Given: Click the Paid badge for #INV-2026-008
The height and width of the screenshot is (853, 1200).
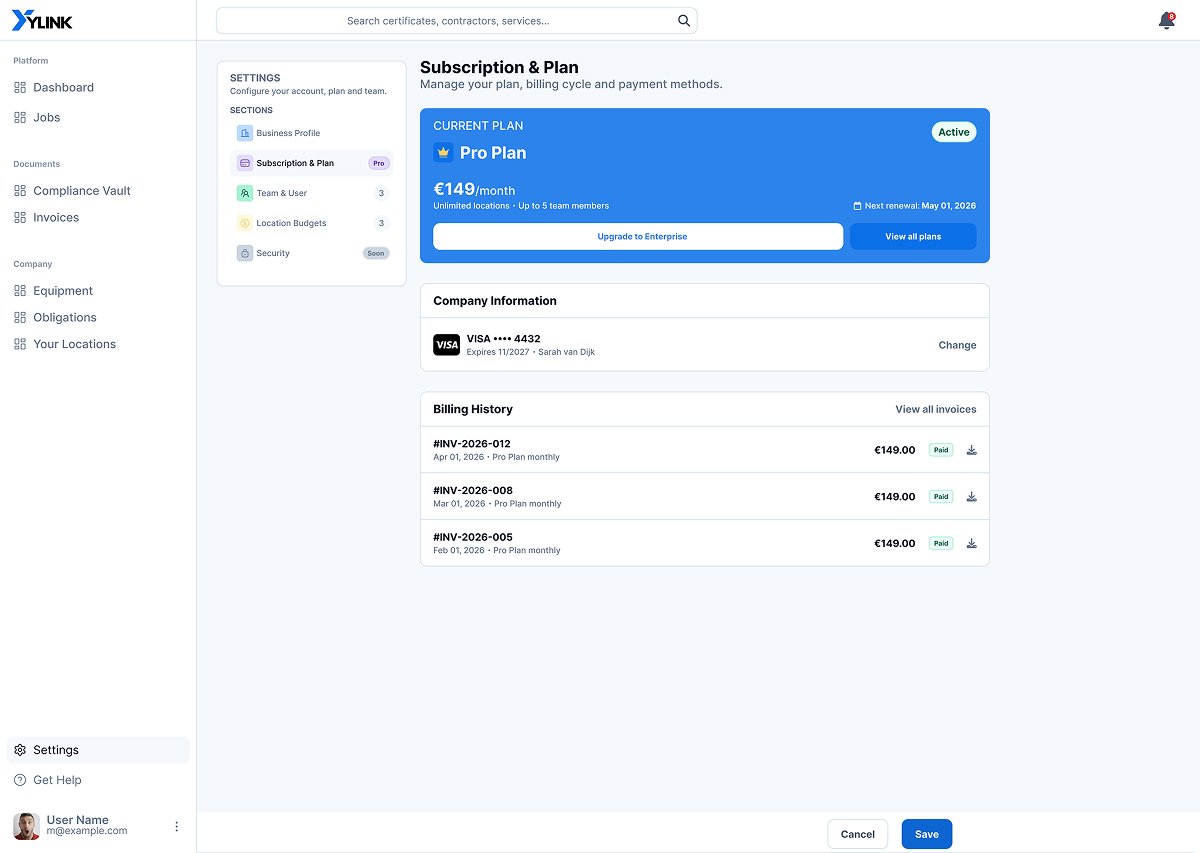Looking at the screenshot, I should point(941,497).
